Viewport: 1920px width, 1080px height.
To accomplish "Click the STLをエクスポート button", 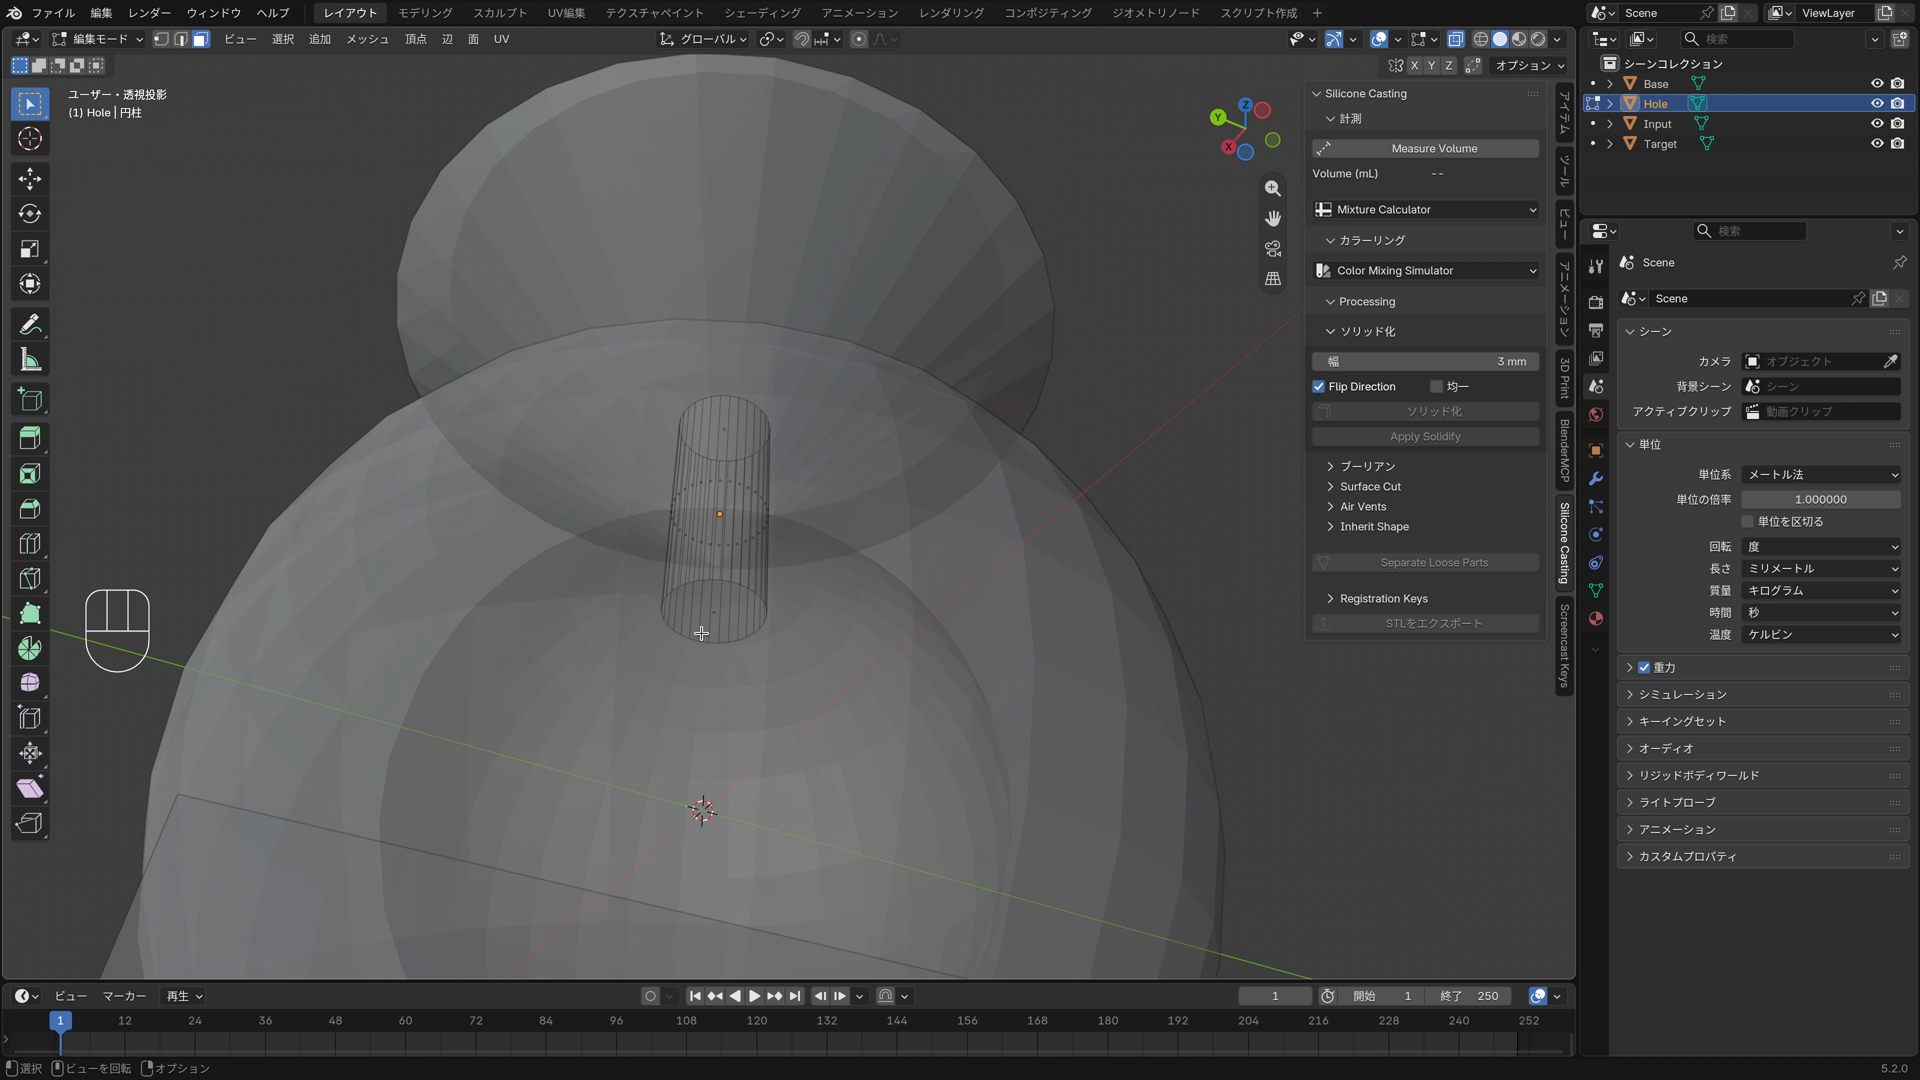I will point(1426,624).
